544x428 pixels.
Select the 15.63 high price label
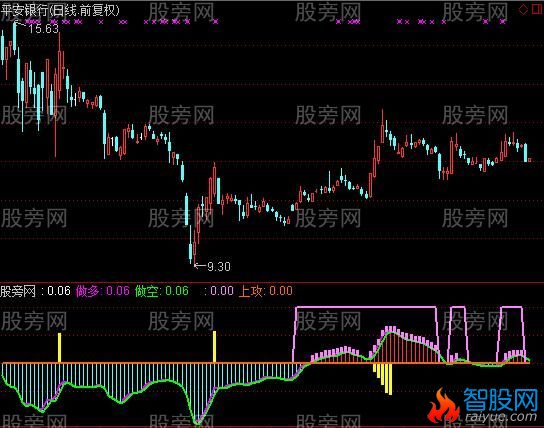43,28
